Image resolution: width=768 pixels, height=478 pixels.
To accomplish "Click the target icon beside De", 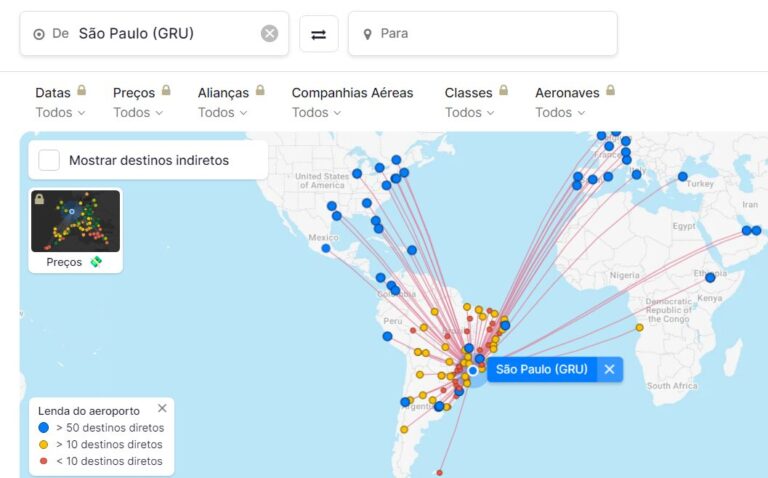I will (39, 34).
